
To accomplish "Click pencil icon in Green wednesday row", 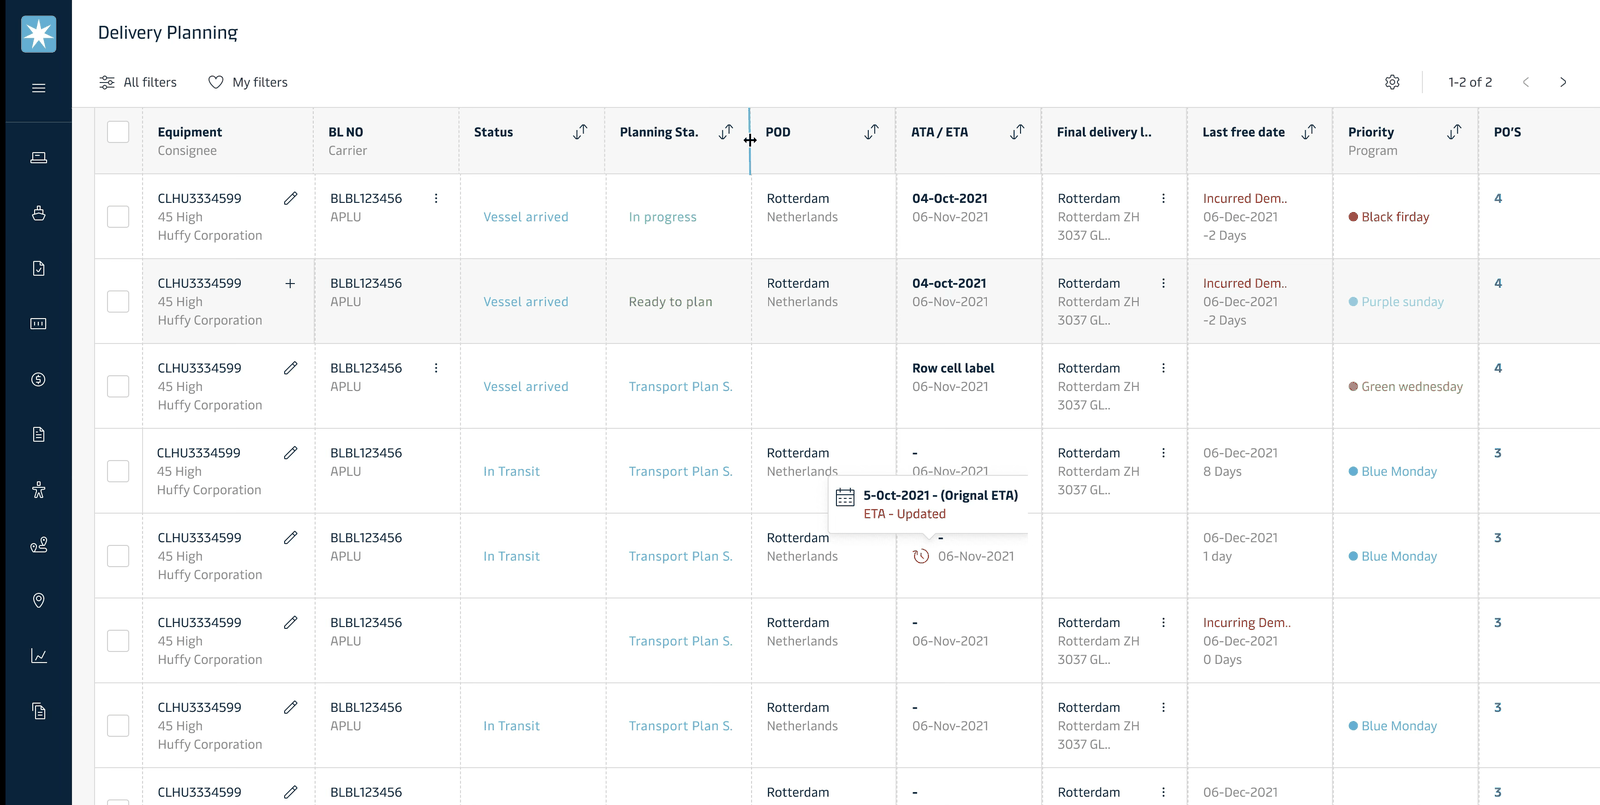I will tap(290, 368).
